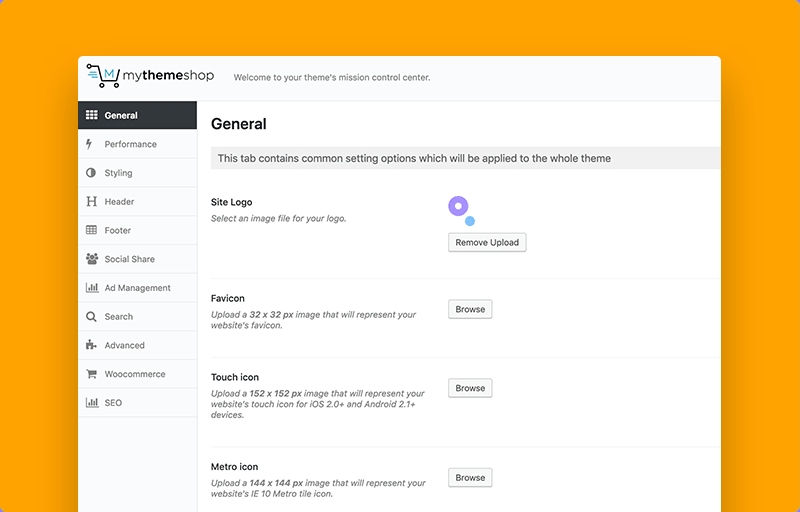The image size is (800, 512).
Task: Open the Woocommerce options tab
Action: [x=137, y=374]
